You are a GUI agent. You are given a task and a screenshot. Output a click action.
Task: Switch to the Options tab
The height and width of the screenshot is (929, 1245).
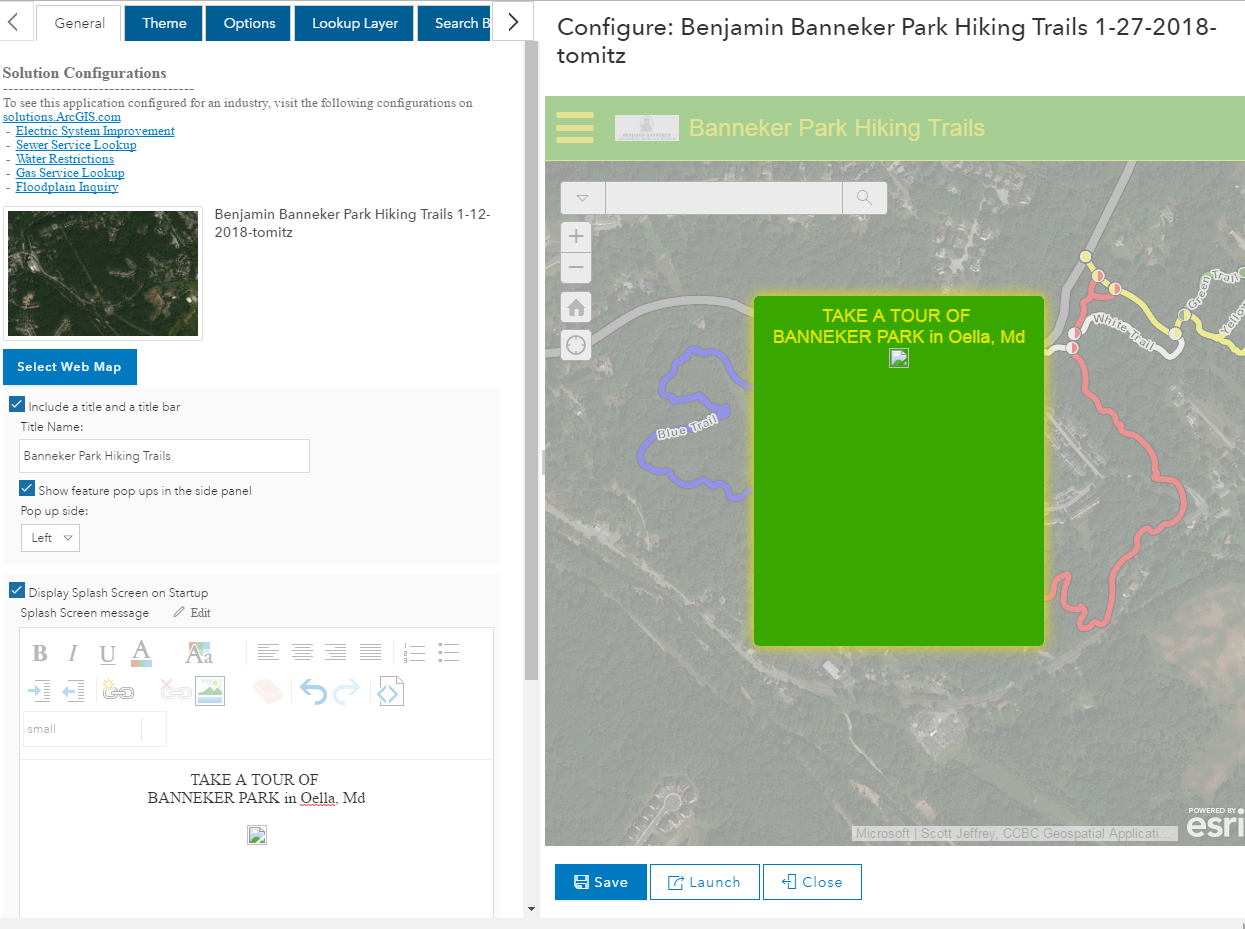click(x=249, y=23)
